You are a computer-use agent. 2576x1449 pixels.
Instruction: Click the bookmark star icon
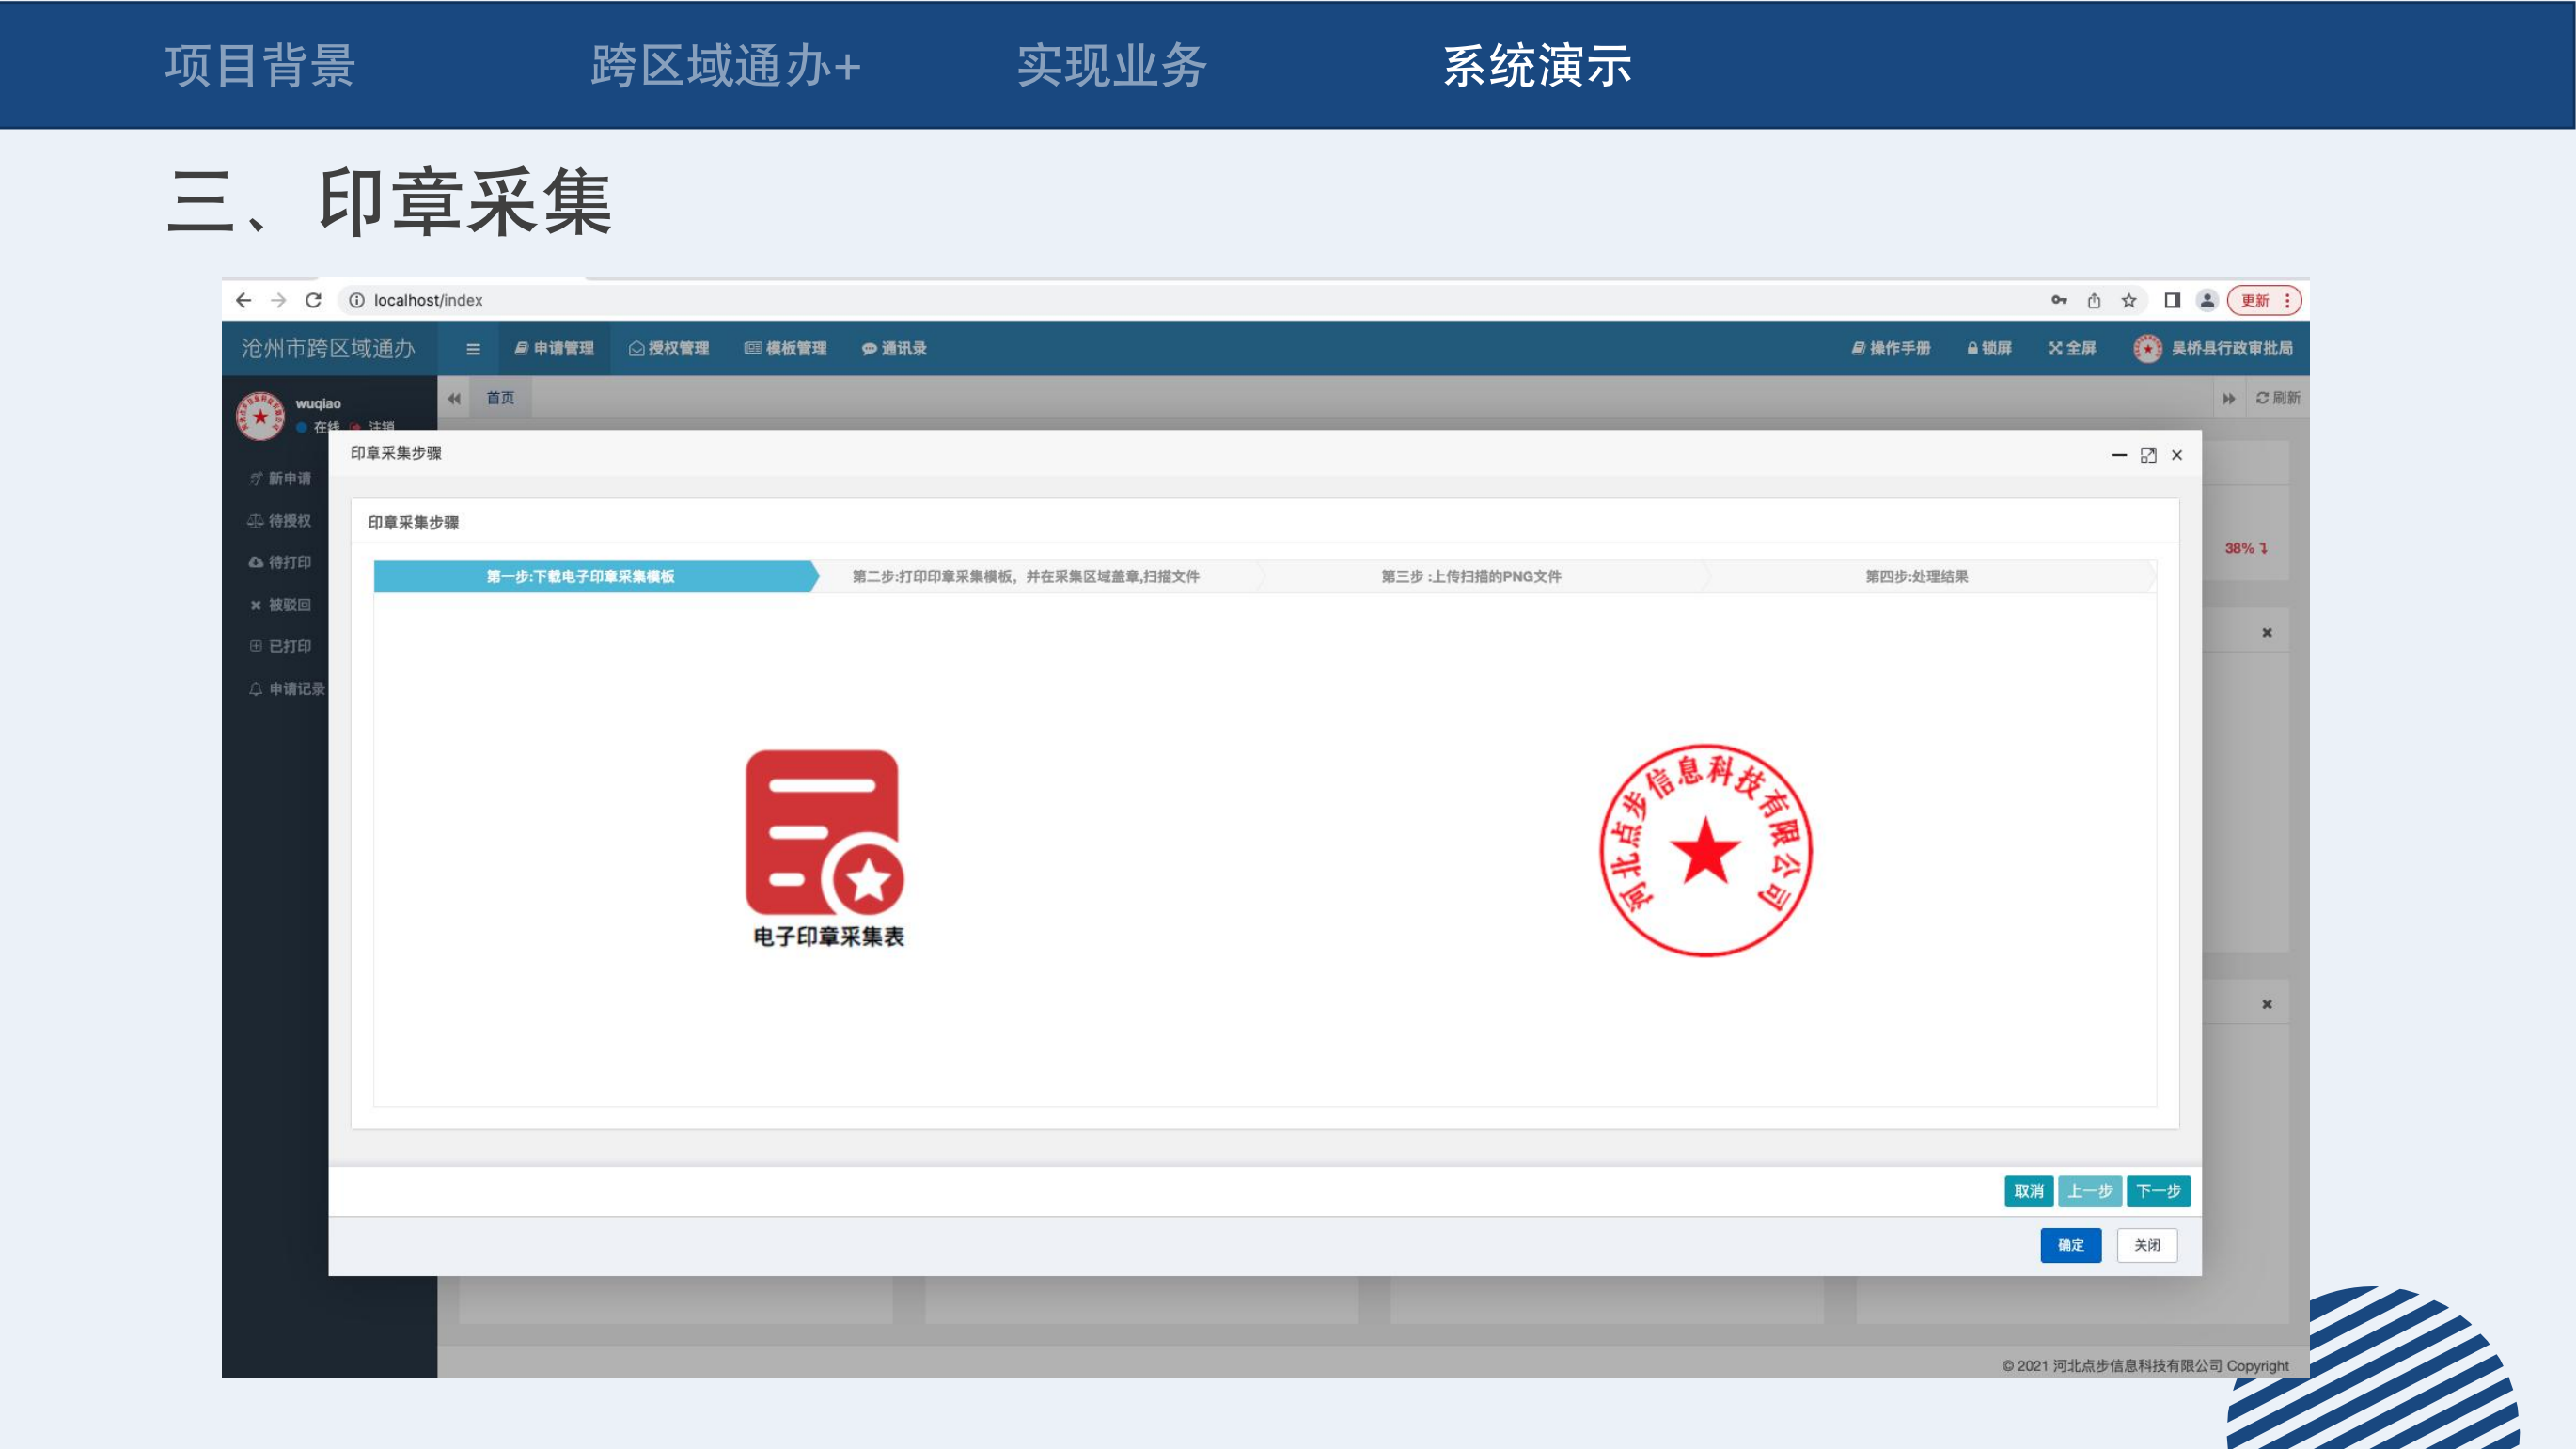coord(2129,300)
